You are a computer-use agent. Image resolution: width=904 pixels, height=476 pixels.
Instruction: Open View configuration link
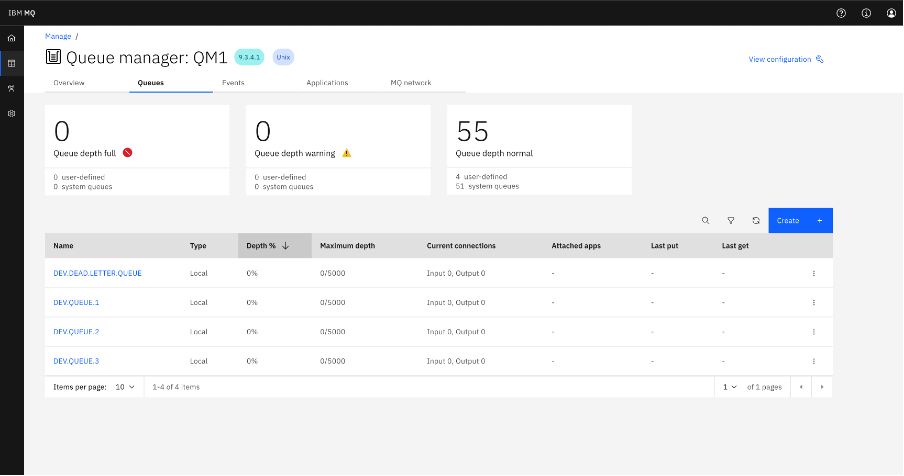tap(786, 59)
